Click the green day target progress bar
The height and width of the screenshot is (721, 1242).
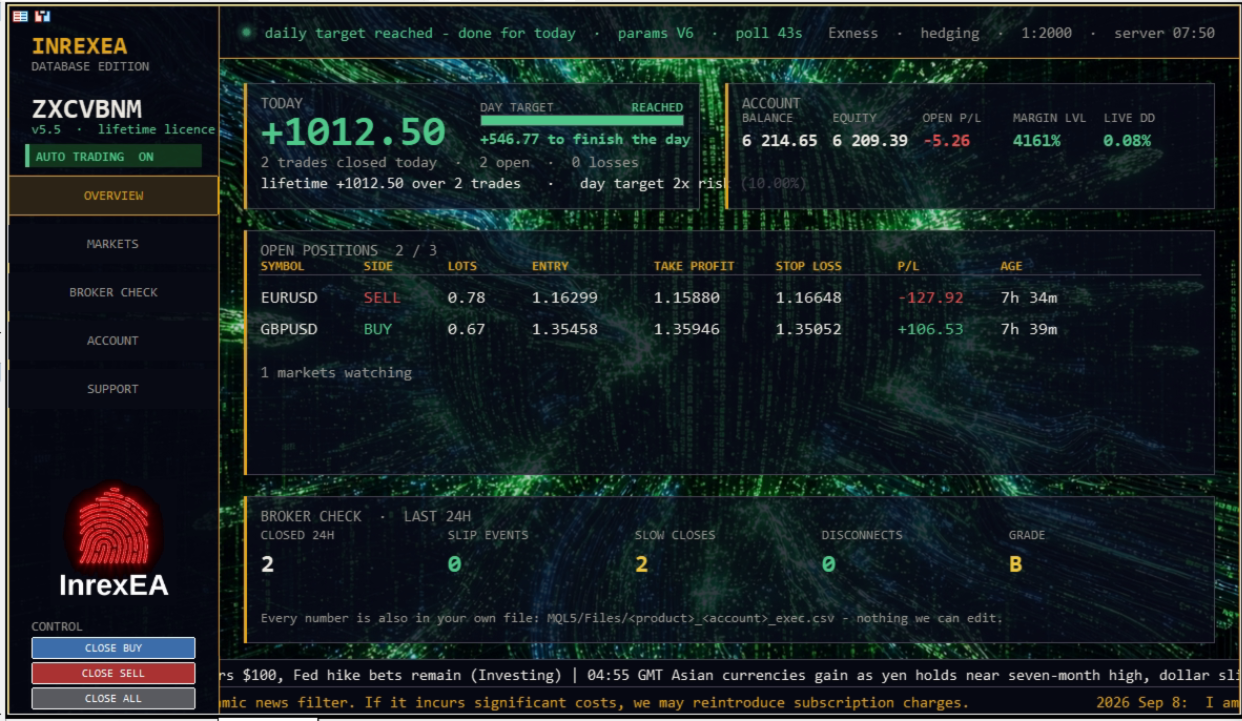point(582,121)
